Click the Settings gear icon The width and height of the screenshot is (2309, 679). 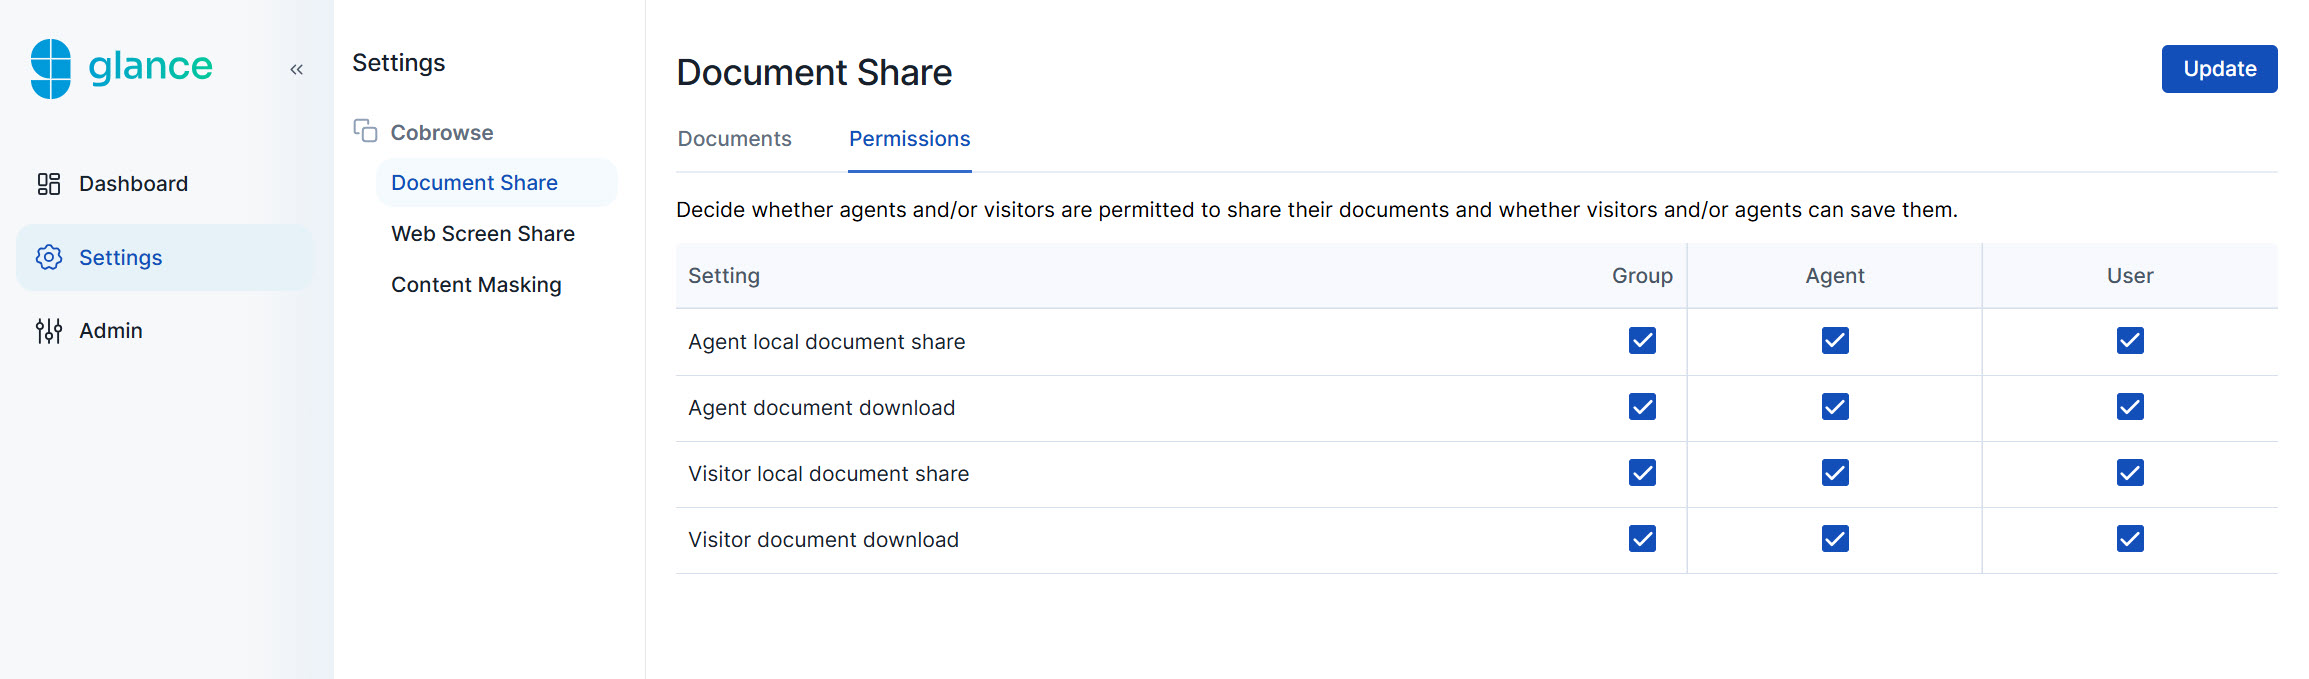49,258
